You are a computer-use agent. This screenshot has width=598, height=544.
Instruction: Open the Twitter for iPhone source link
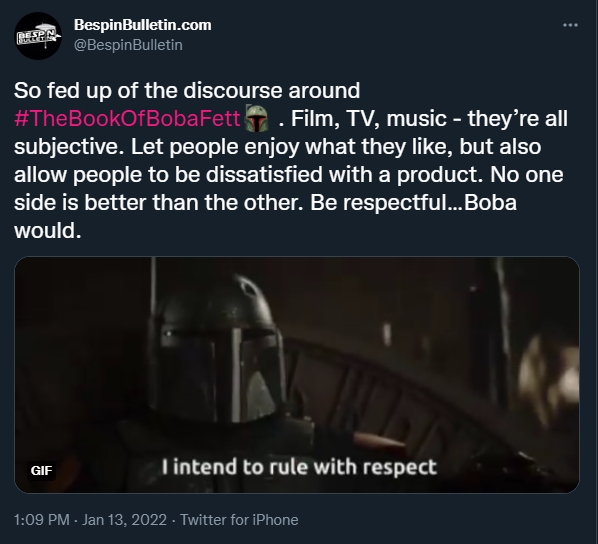tap(239, 520)
